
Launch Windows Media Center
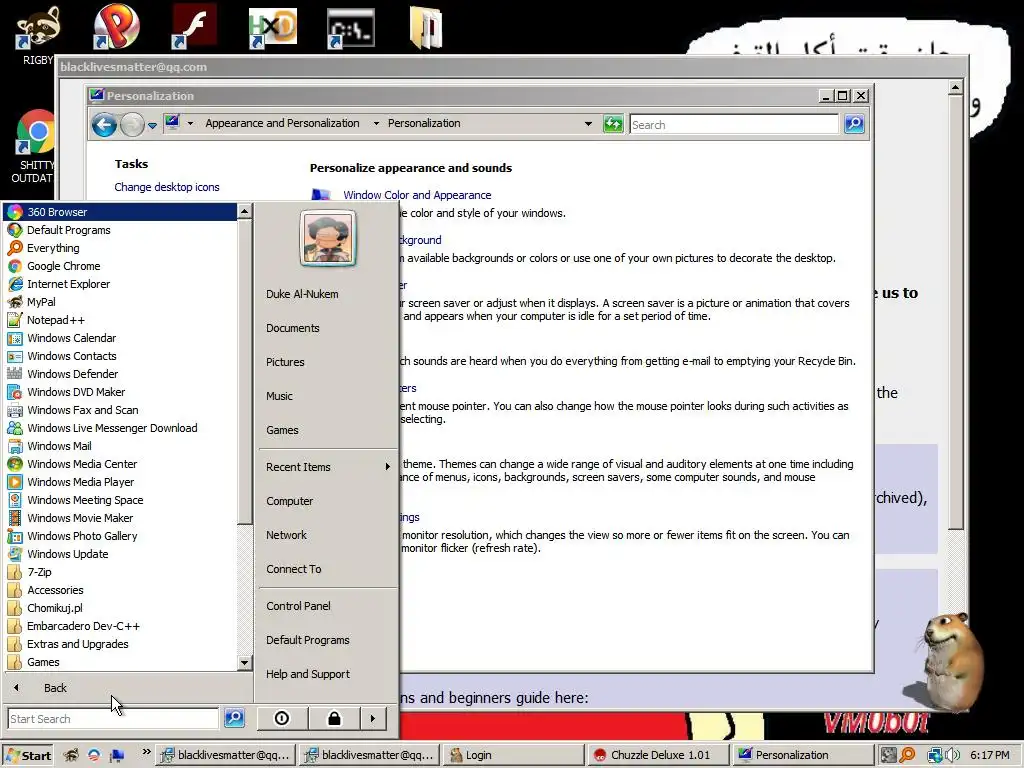(x=120, y=464)
